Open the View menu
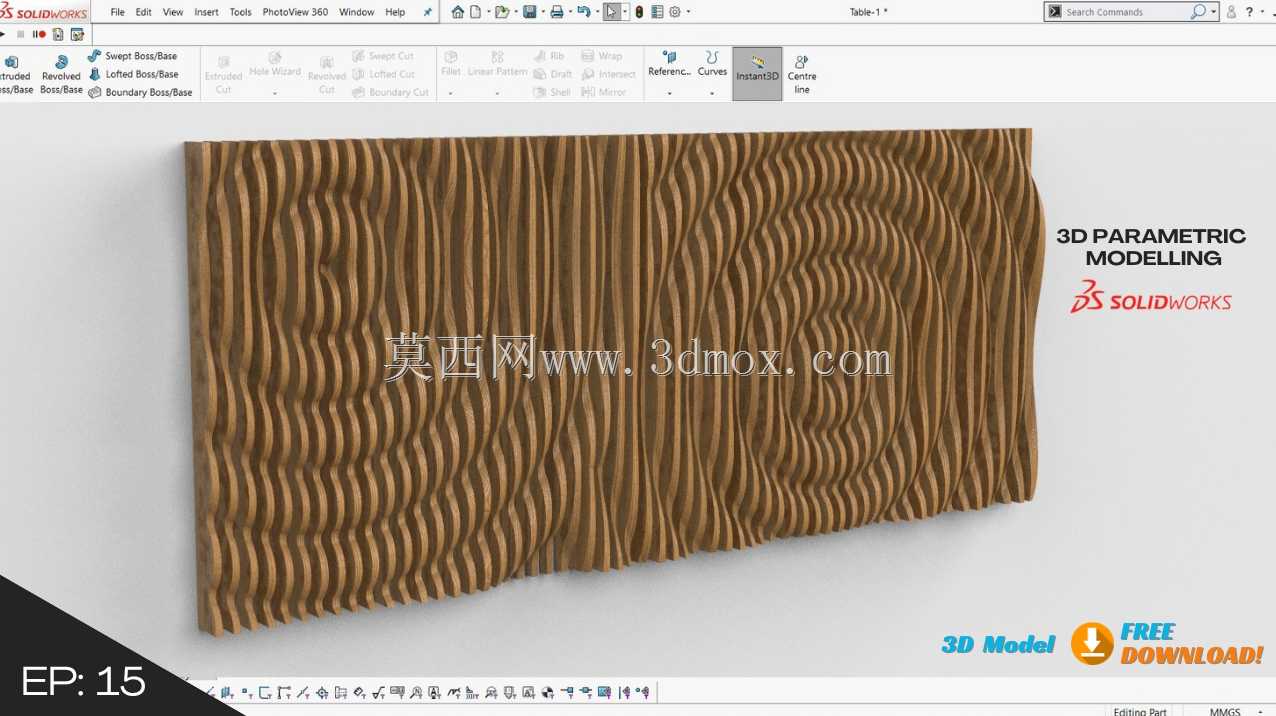The height and width of the screenshot is (716, 1276). click(173, 12)
